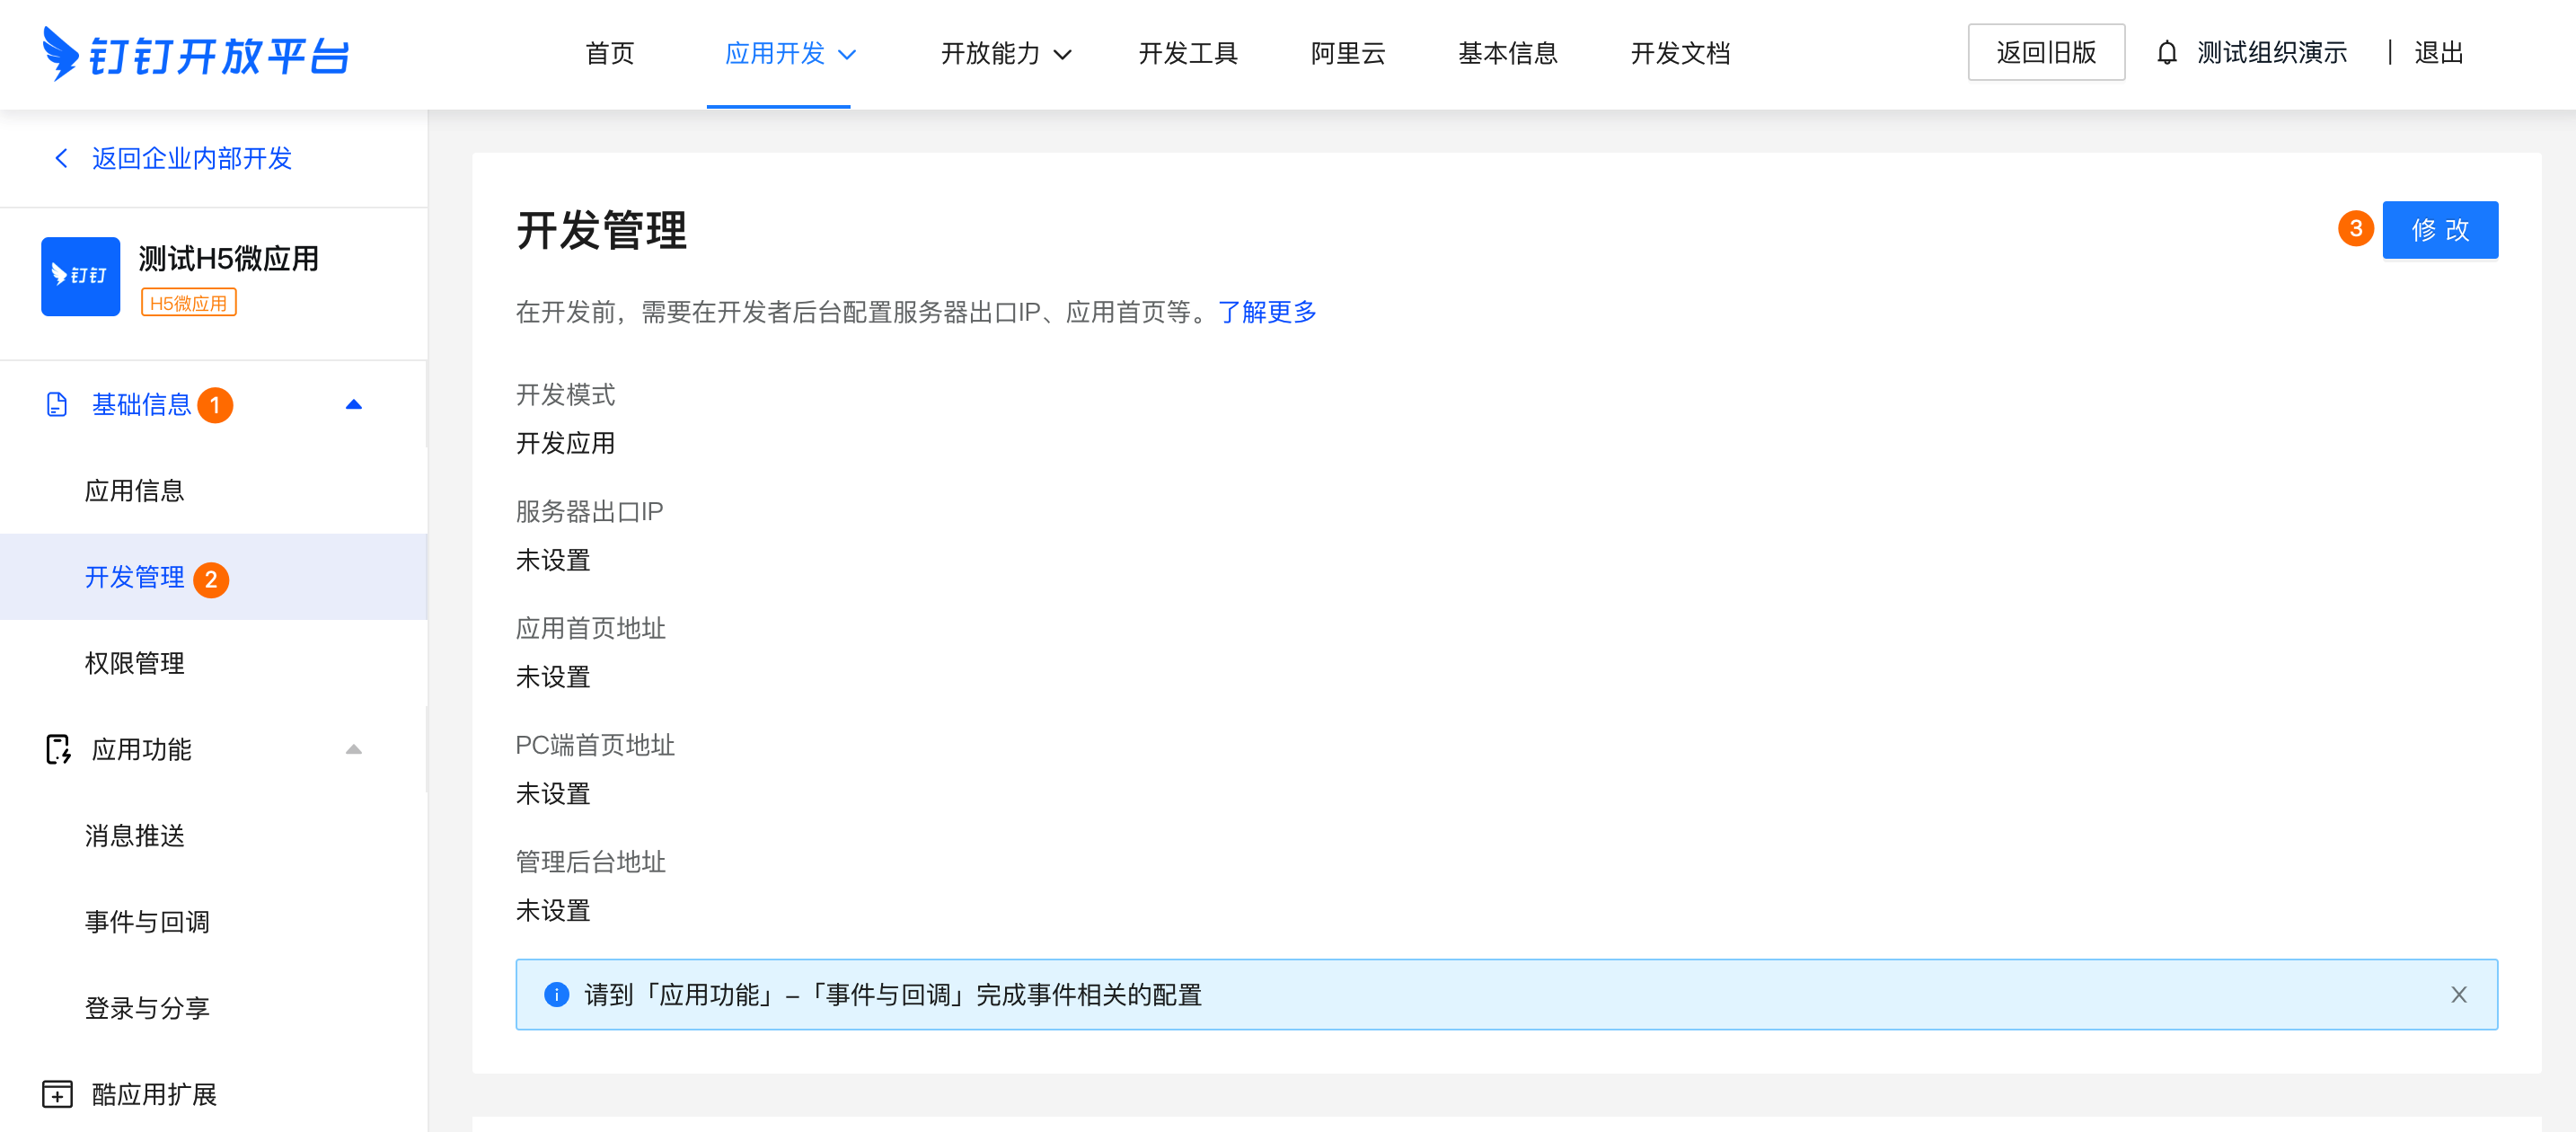Image resolution: width=2576 pixels, height=1132 pixels.
Task: Go to 开发工具 in the top navigation
Action: (1187, 53)
